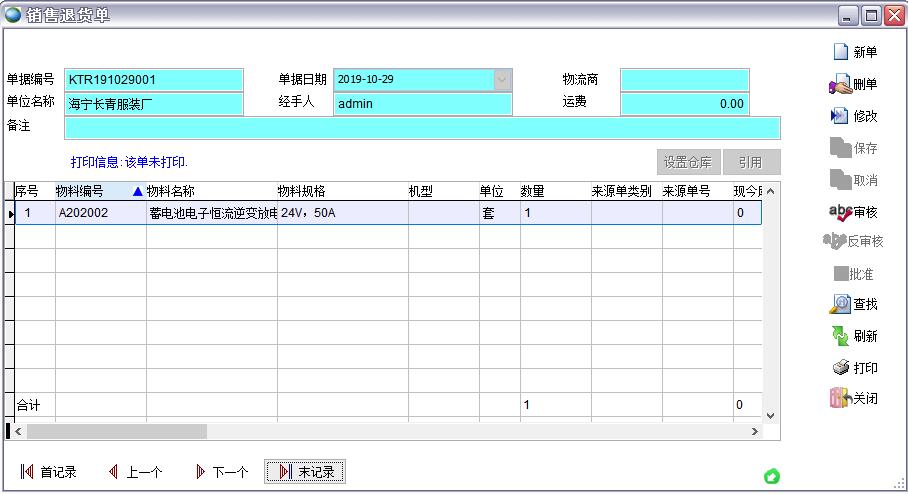Go to 首记录 (first record)

[x=48, y=472]
